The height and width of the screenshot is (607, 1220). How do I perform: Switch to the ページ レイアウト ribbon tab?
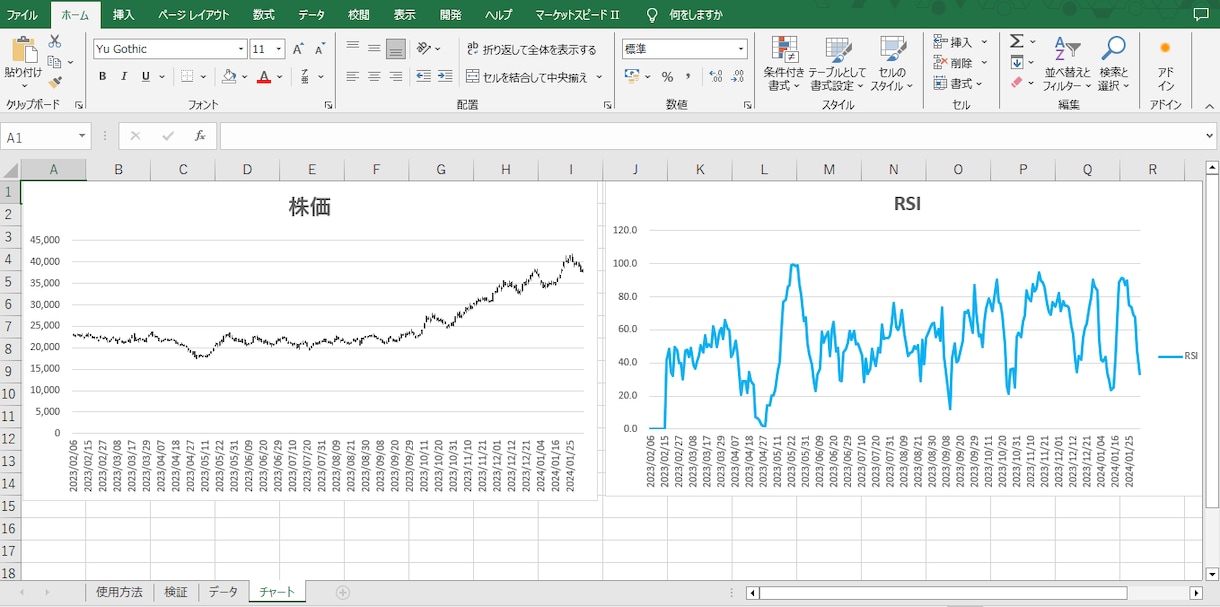coord(194,15)
